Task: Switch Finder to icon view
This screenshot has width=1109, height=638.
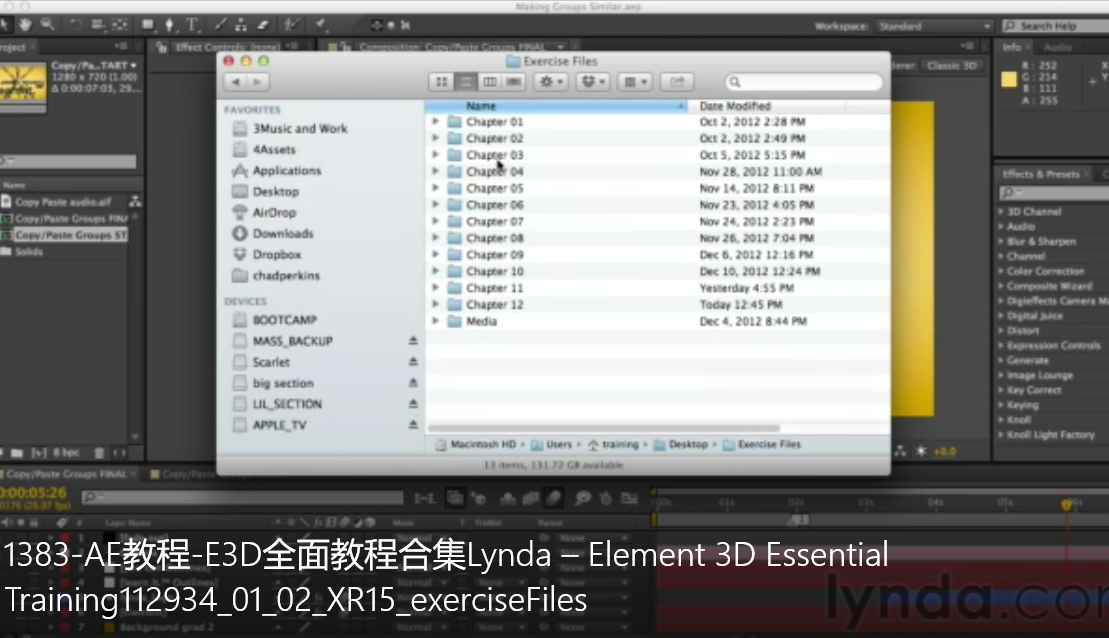Action: pyautogui.click(x=441, y=82)
